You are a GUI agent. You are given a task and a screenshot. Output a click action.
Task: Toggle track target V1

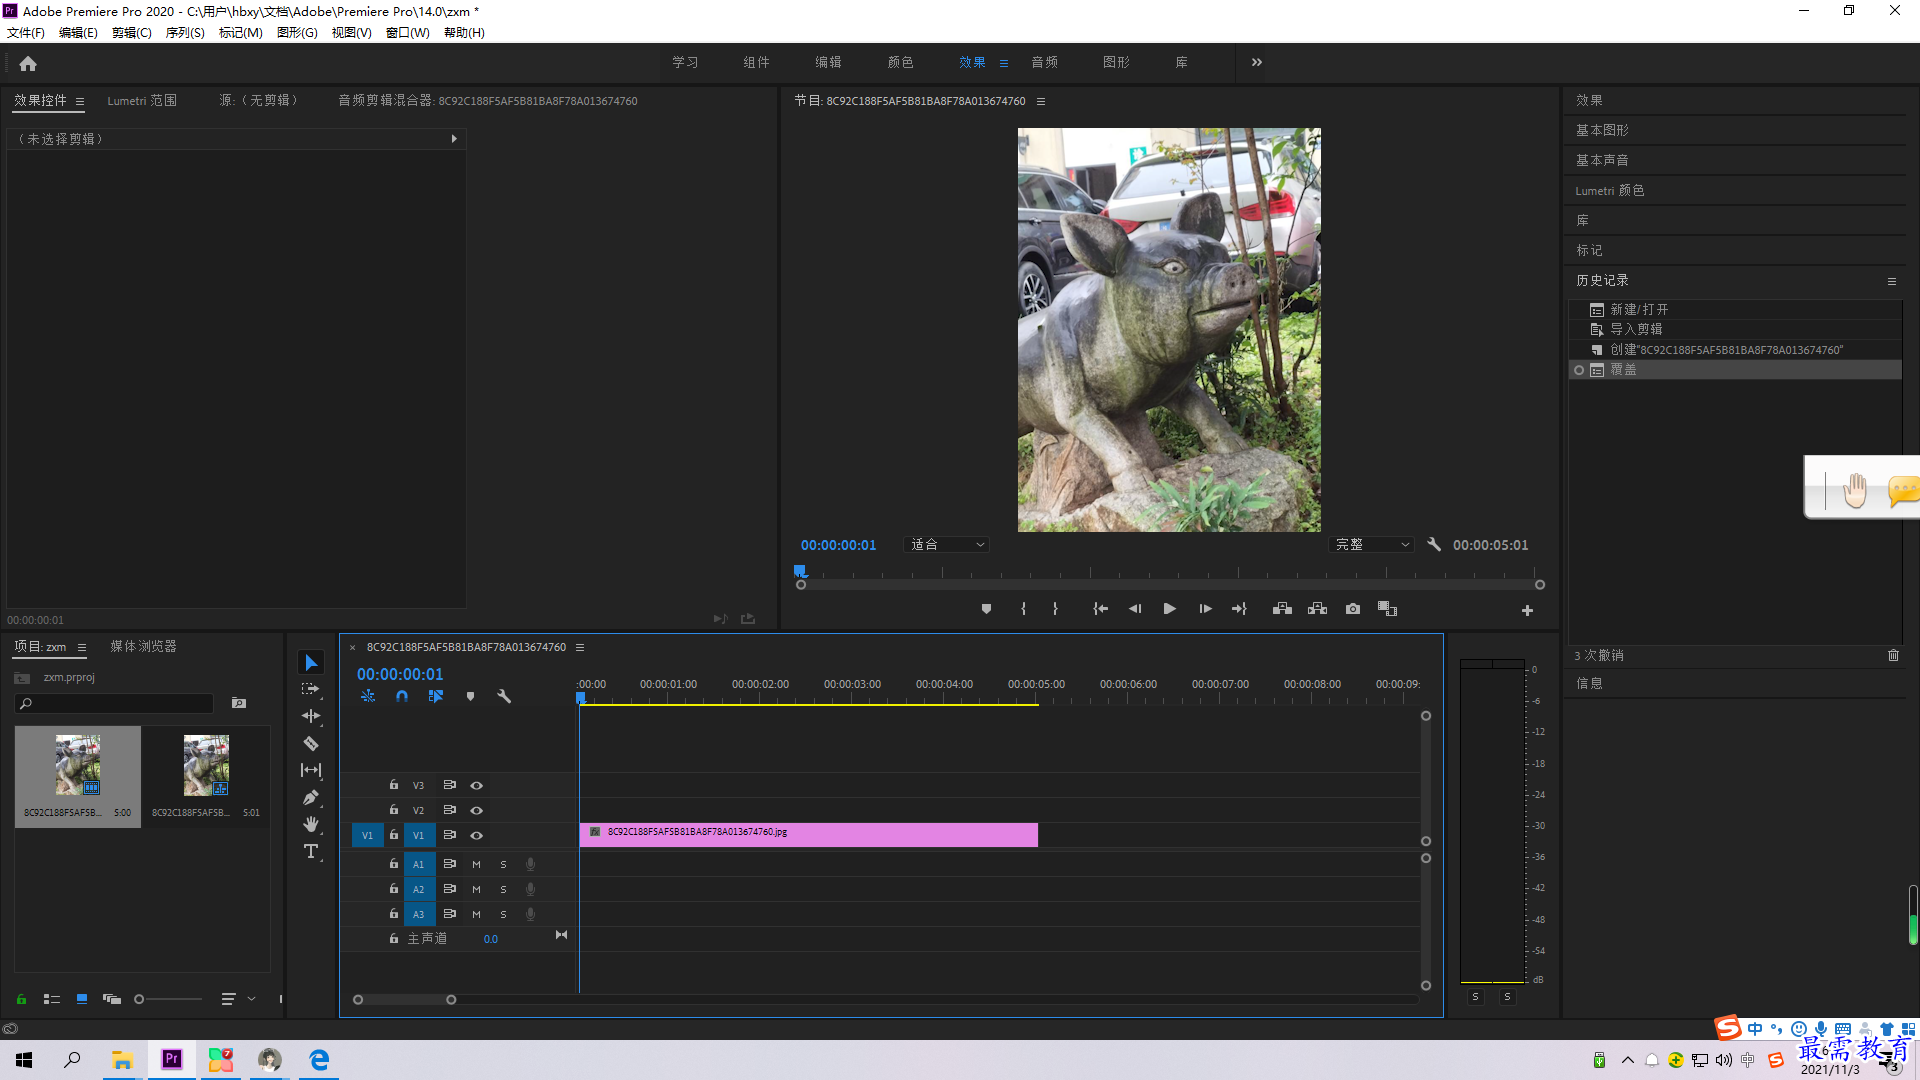(419, 835)
